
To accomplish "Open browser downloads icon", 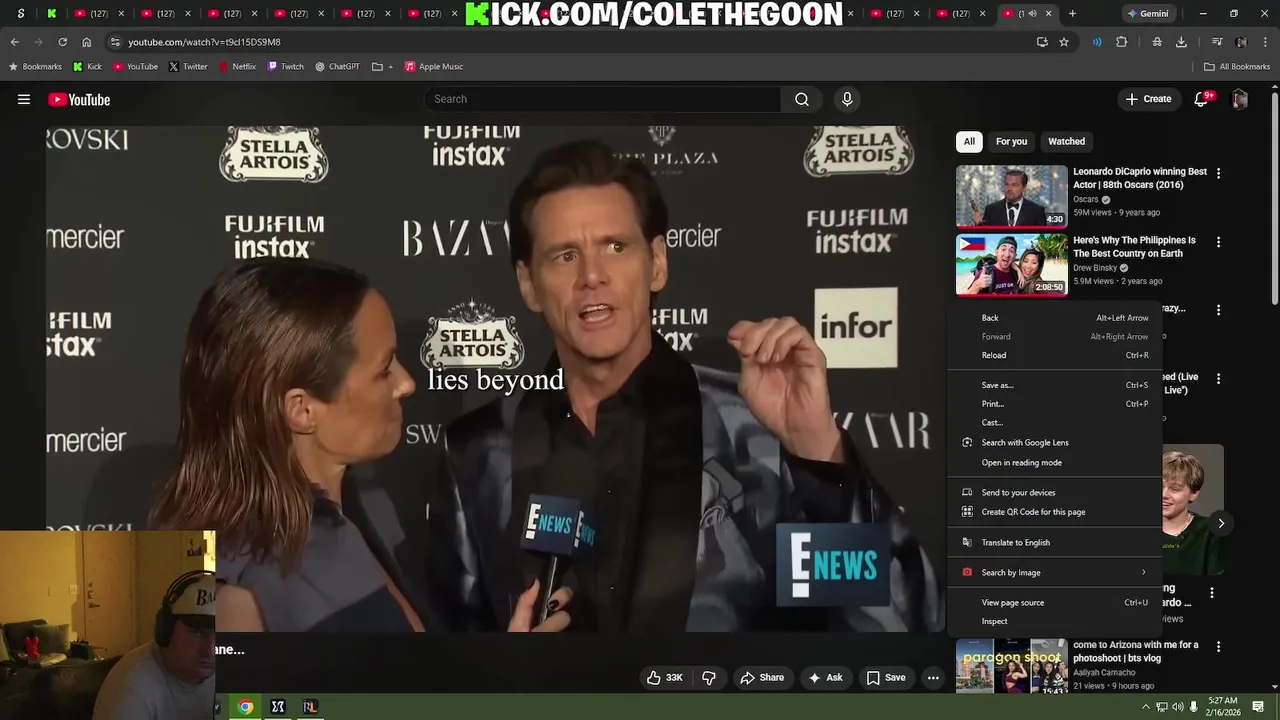I will (x=1181, y=42).
